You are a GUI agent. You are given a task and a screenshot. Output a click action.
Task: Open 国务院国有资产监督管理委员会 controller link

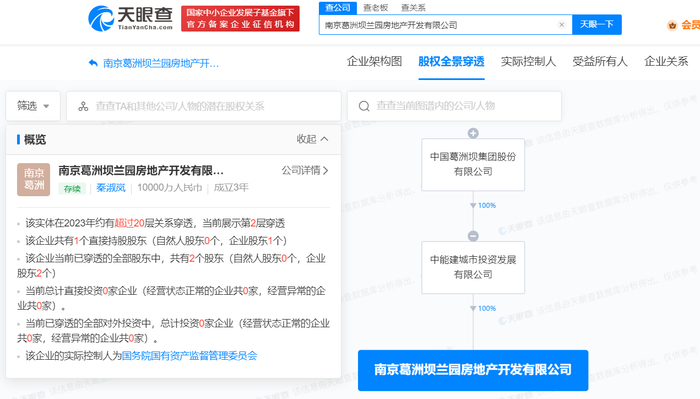pos(190,356)
